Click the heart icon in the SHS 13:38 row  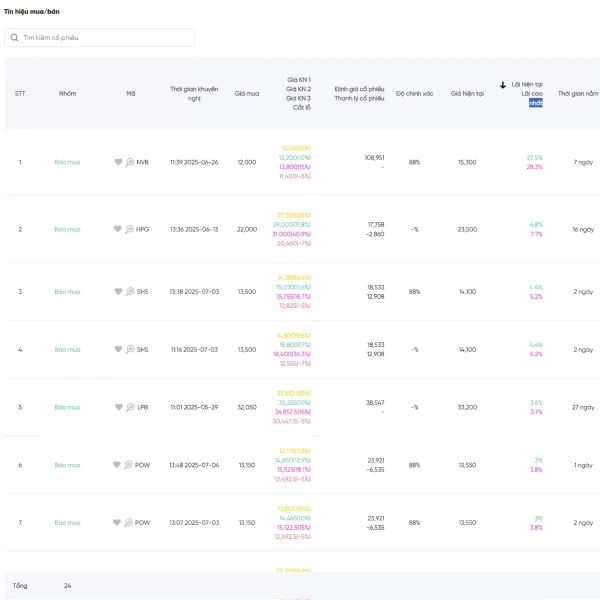coord(118,291)
